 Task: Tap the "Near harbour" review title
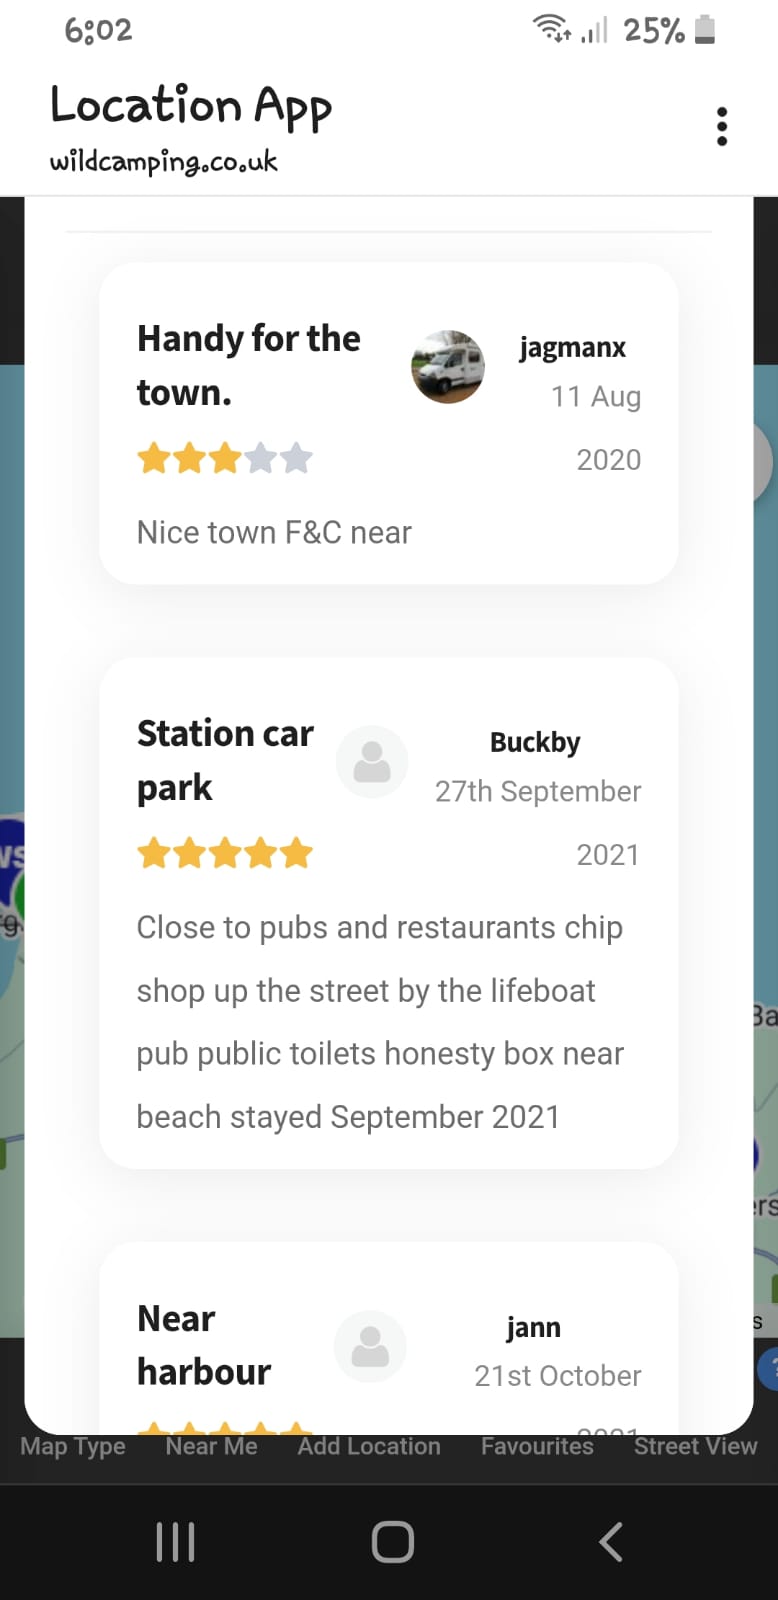coord(203,1345)
